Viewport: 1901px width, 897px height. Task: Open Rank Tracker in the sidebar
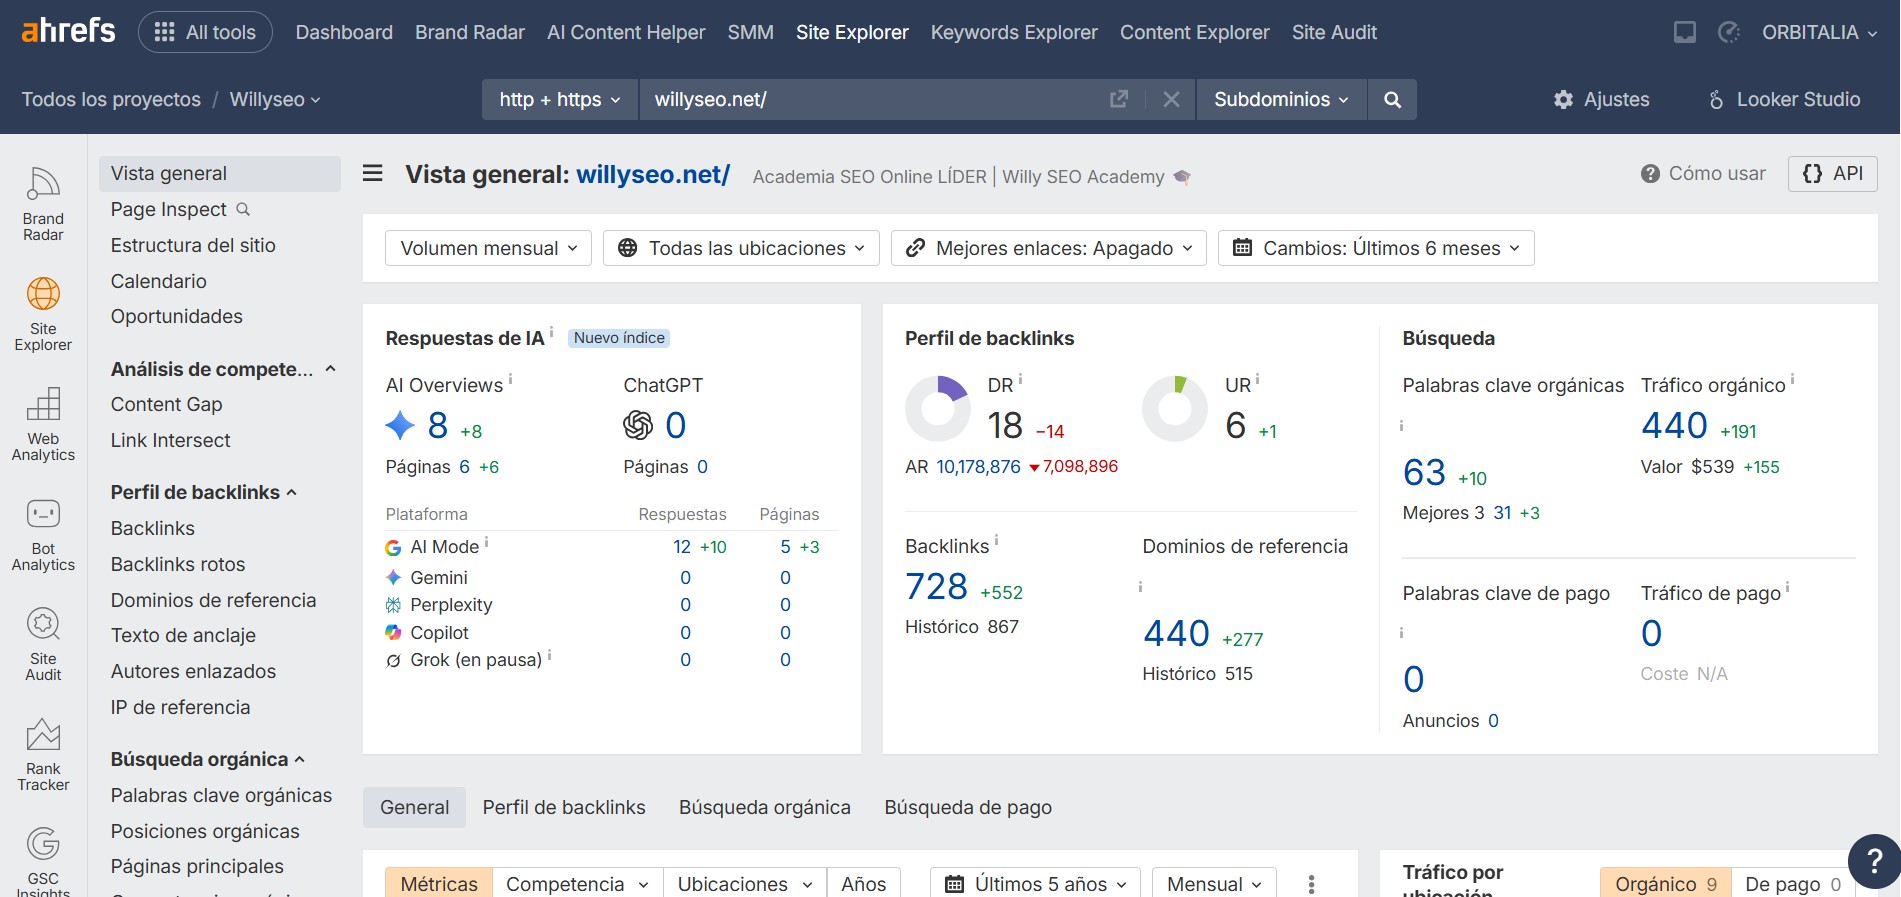click(43, 754)
